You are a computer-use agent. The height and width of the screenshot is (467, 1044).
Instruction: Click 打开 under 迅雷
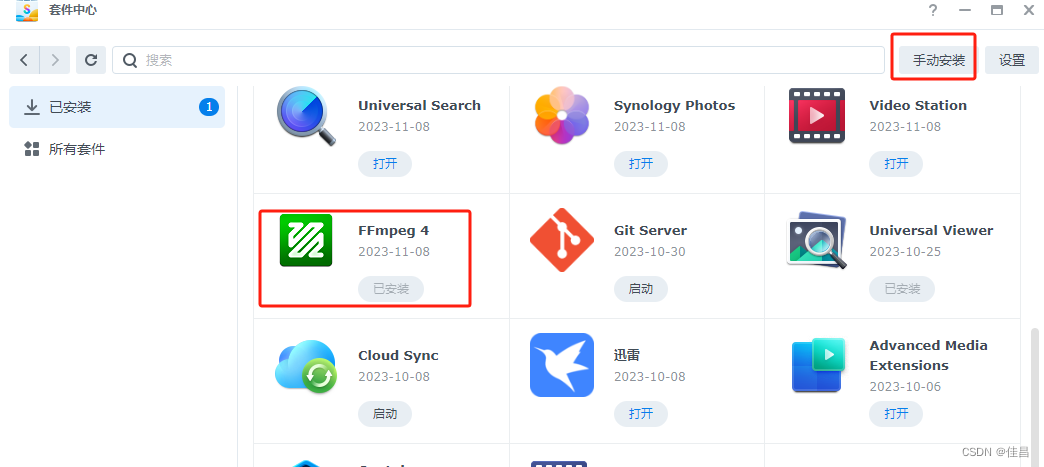pyautogui.click(x=641, y=414)
